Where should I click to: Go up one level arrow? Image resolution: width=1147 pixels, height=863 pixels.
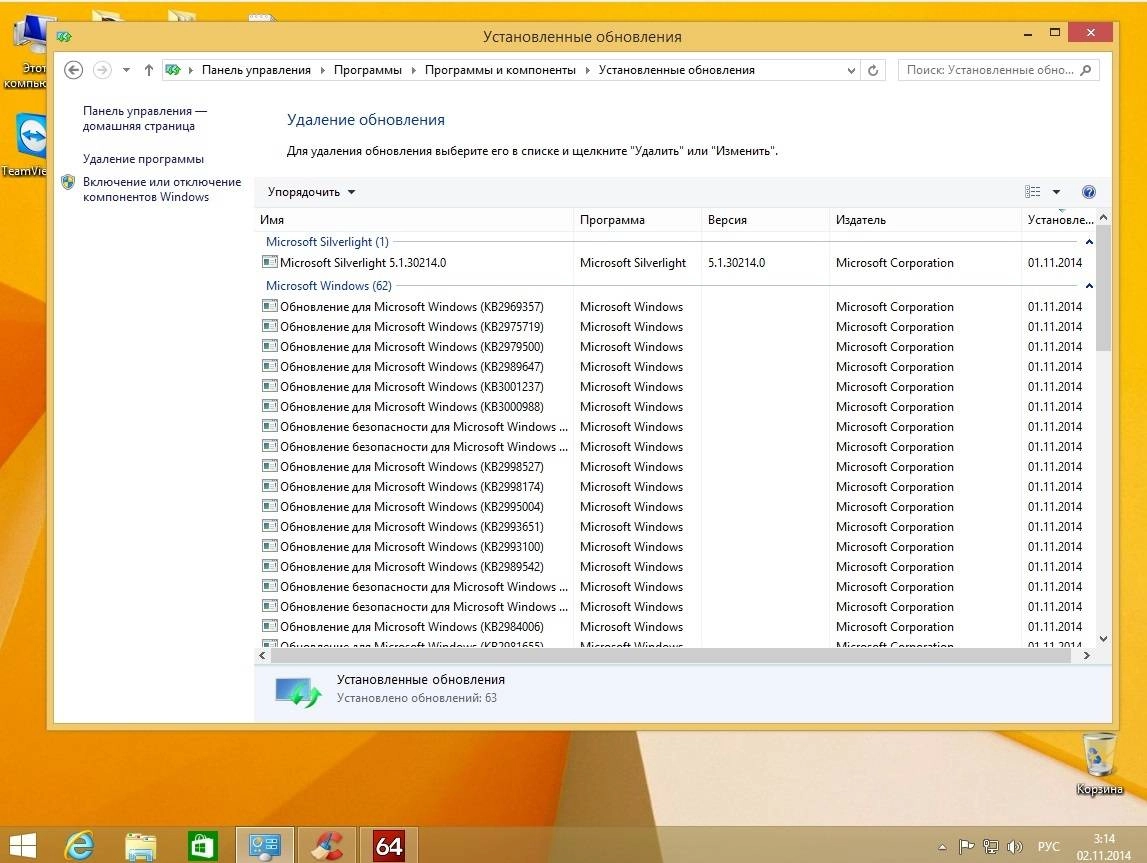148,70
